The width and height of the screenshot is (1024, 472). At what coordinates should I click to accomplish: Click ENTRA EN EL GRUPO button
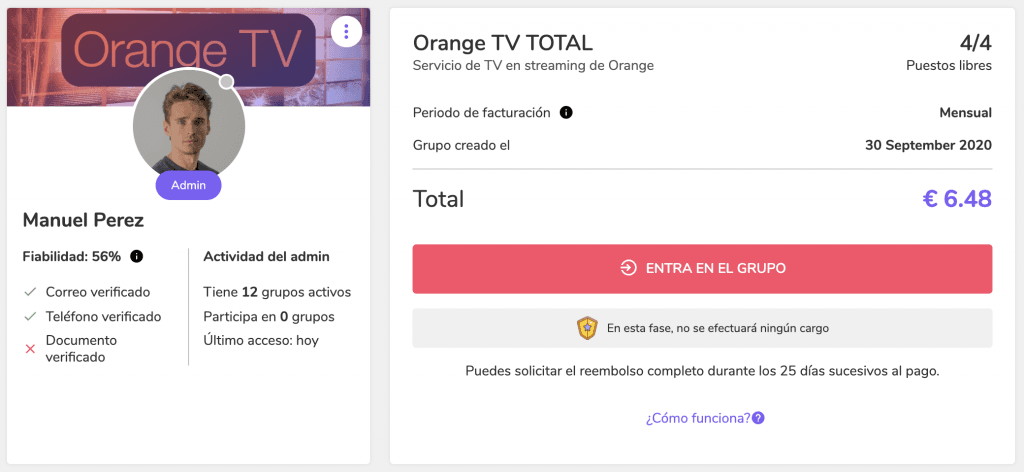(x=702, y=269)
